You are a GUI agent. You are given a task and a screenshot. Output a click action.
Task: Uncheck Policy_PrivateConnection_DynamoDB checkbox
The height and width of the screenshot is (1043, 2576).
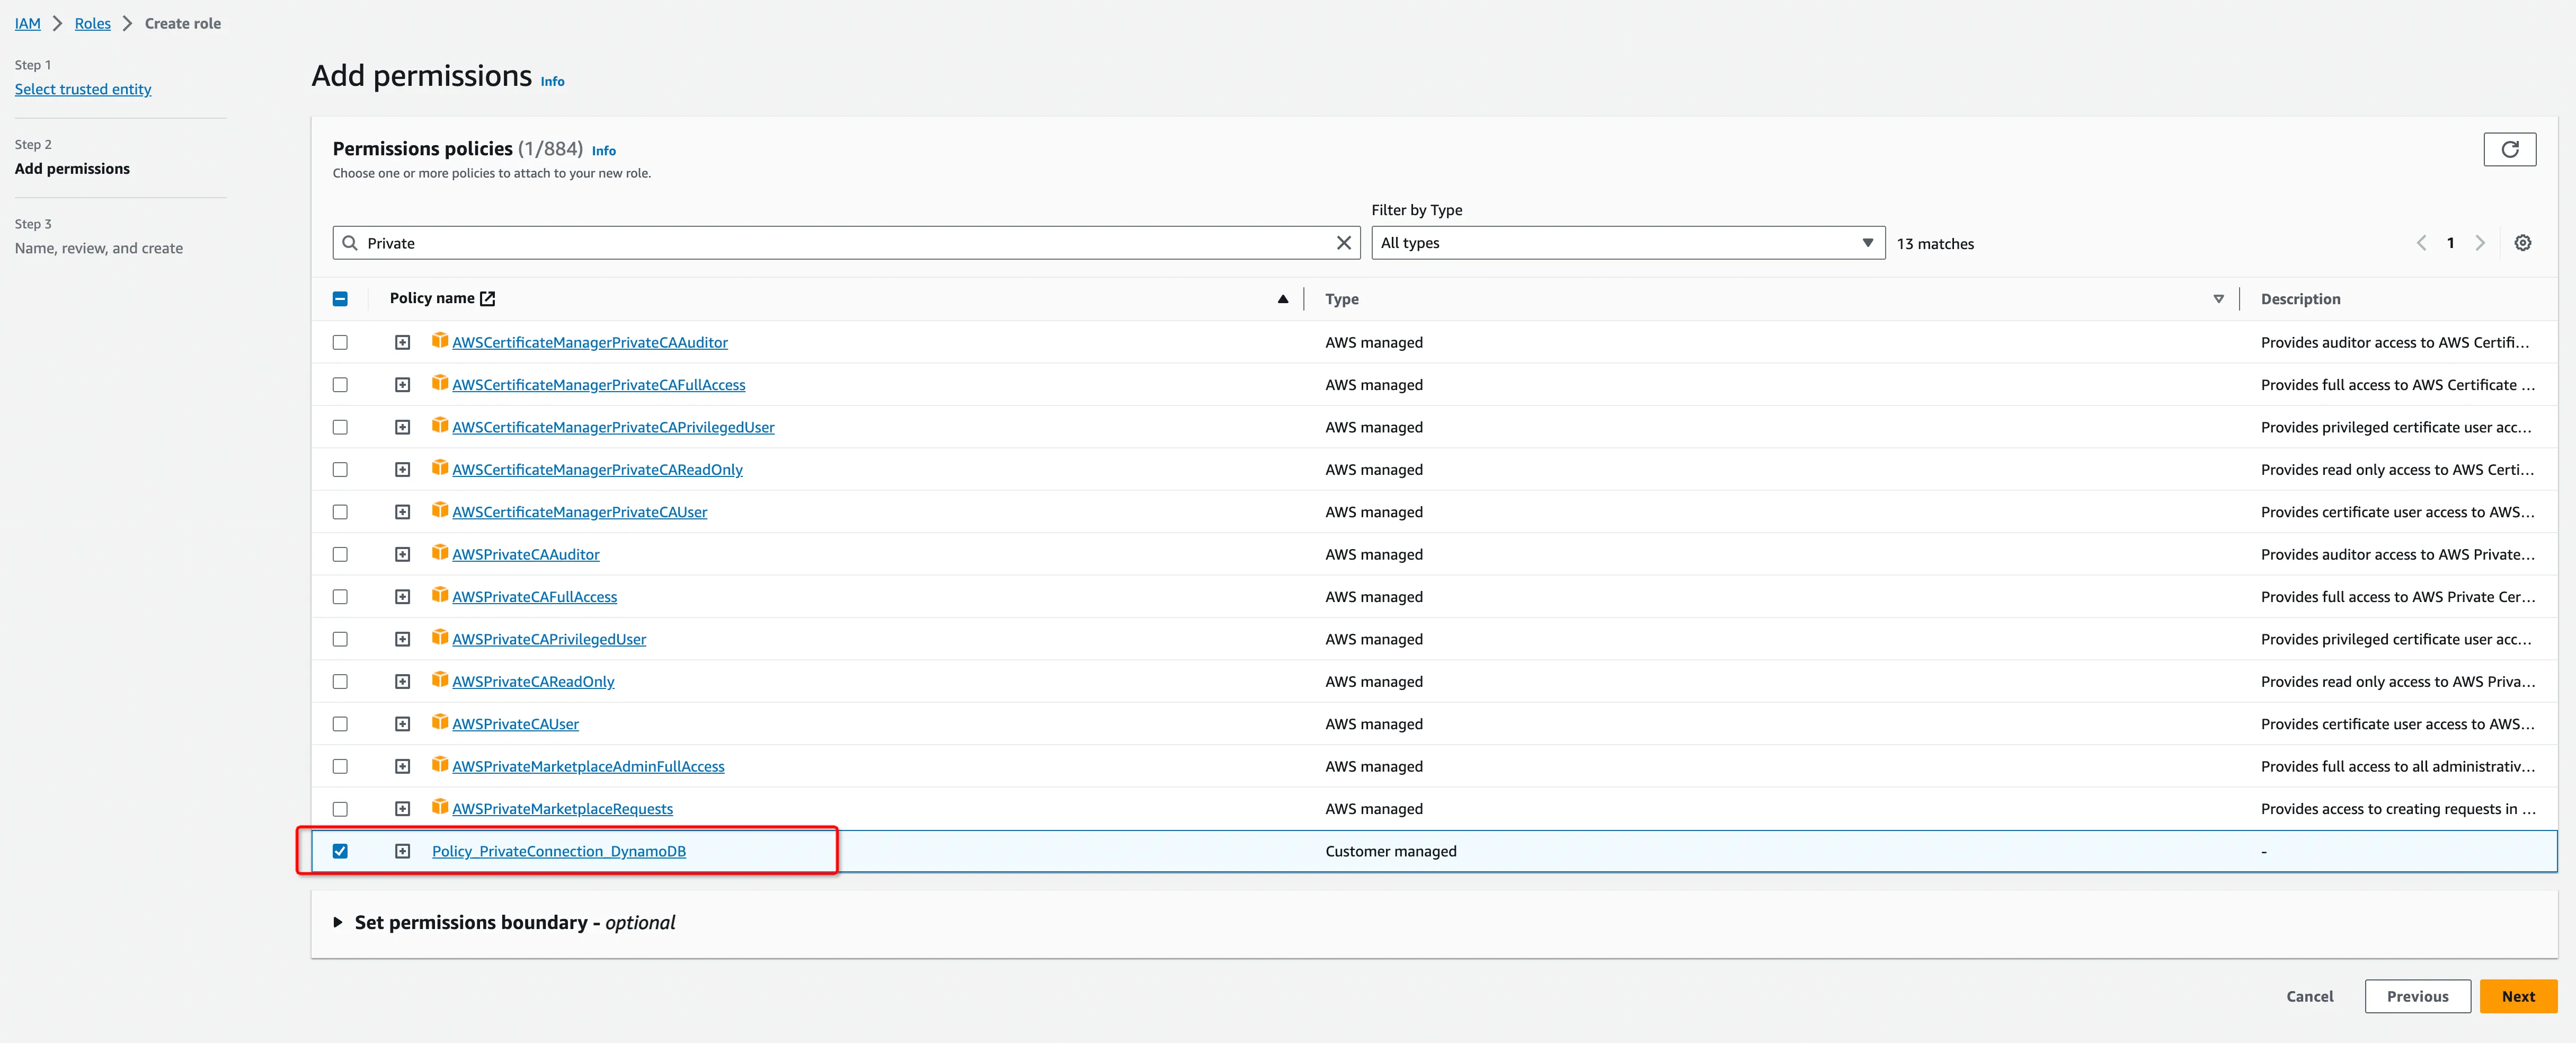(340, 851)
